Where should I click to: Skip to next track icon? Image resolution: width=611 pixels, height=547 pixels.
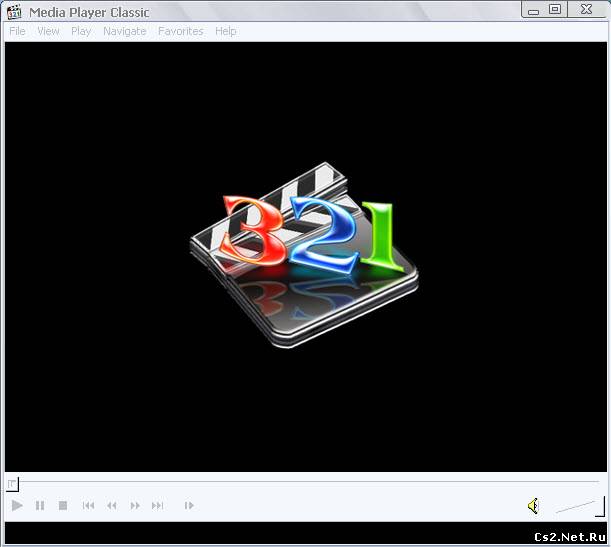[157, 505]
